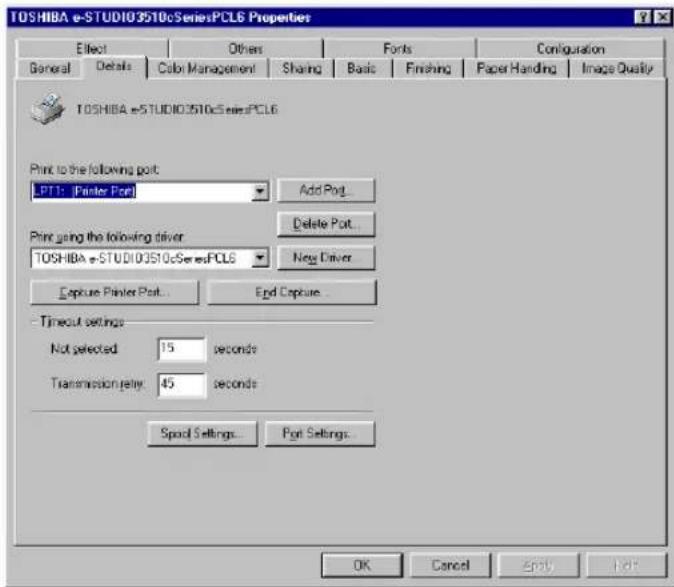Click the Apply button
The height and width of the screenshot is (587, 674).
pyautogui.click(x=538, y=565)
